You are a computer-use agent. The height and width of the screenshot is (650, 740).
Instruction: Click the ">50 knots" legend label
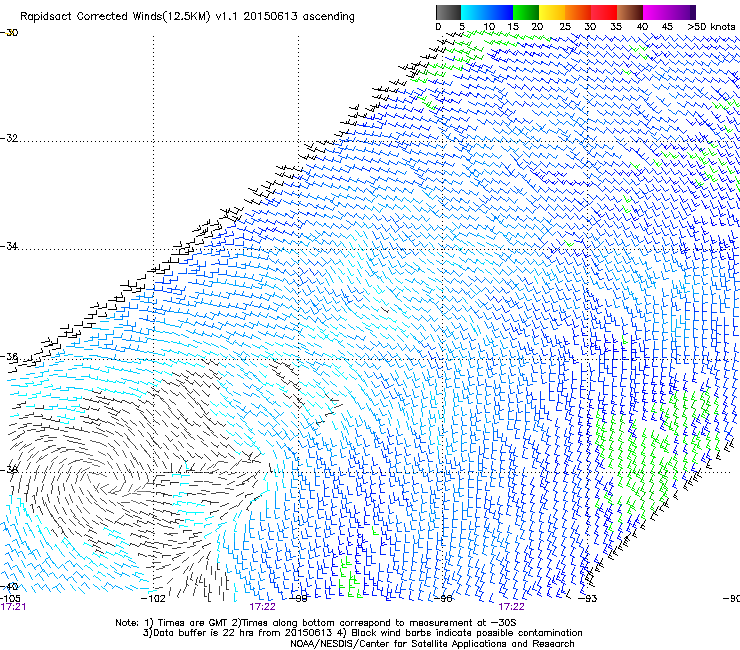click(711, 26)
